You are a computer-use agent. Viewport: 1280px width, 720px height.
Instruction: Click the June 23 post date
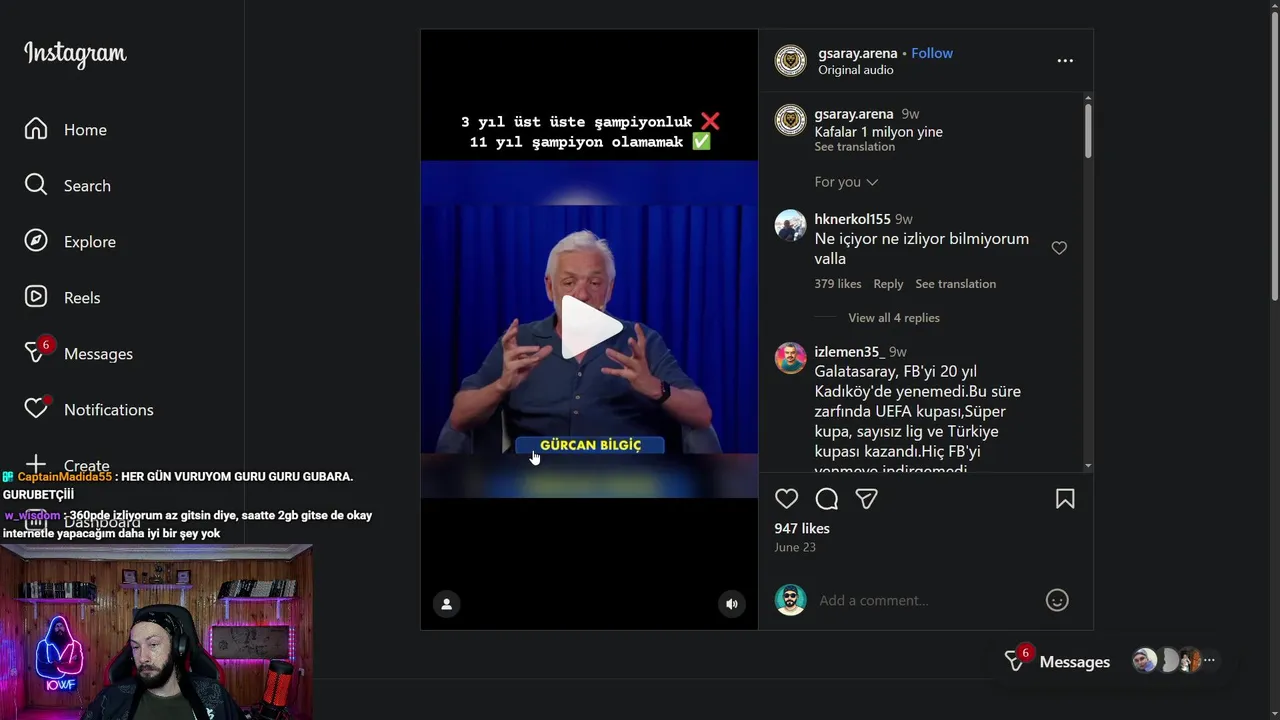[x=795, y=547]
